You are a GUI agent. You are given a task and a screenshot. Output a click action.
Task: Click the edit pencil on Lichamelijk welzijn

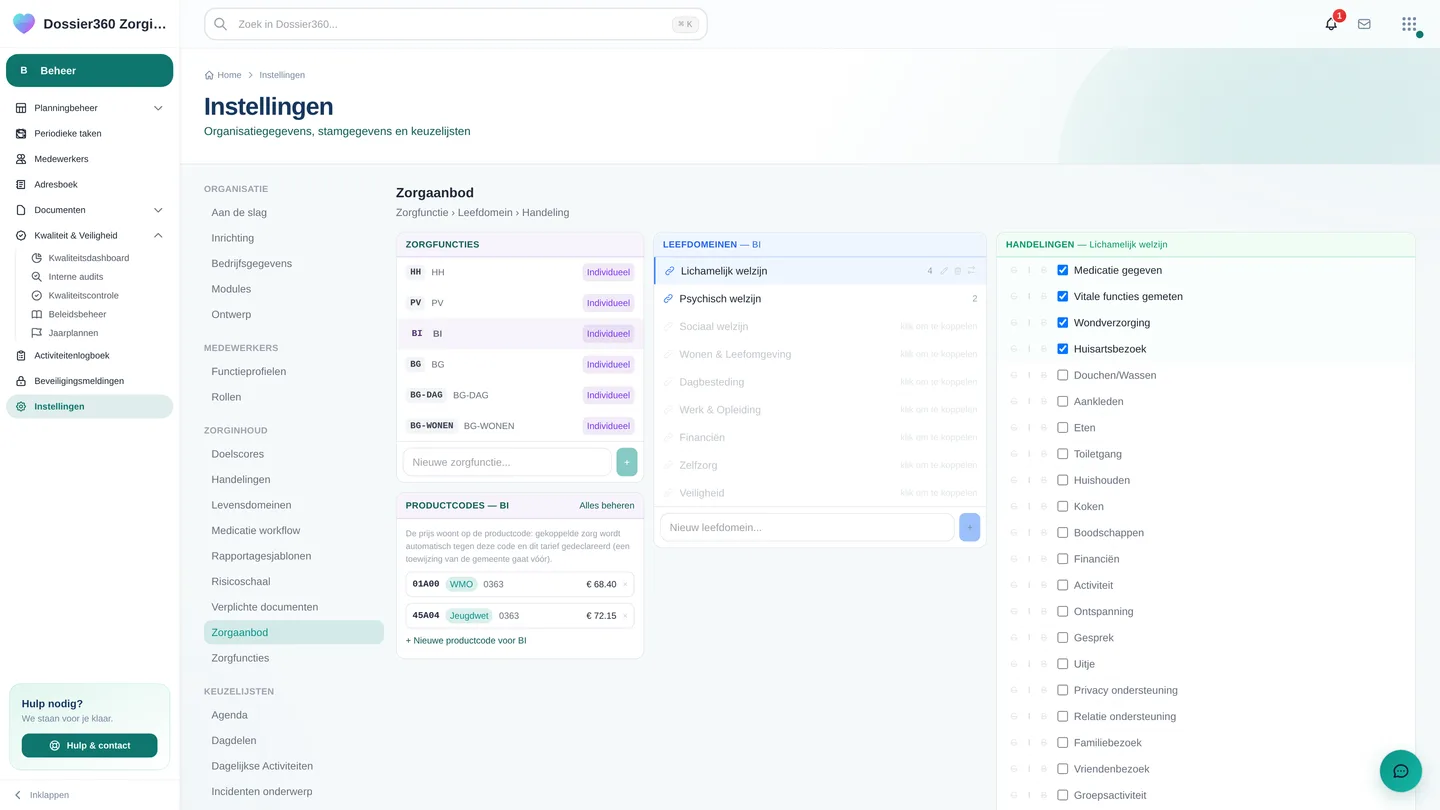tap(944, 271)
